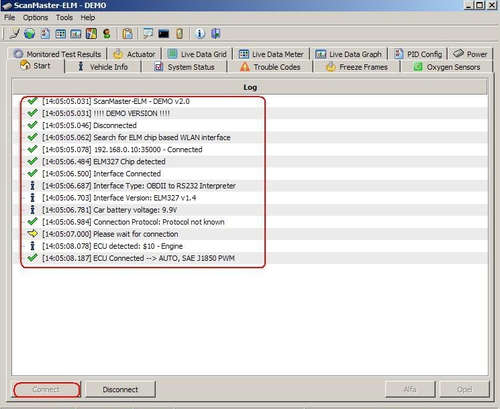Click the Disconnect button
Screen dimensions: 500x409
coord(120,389)
